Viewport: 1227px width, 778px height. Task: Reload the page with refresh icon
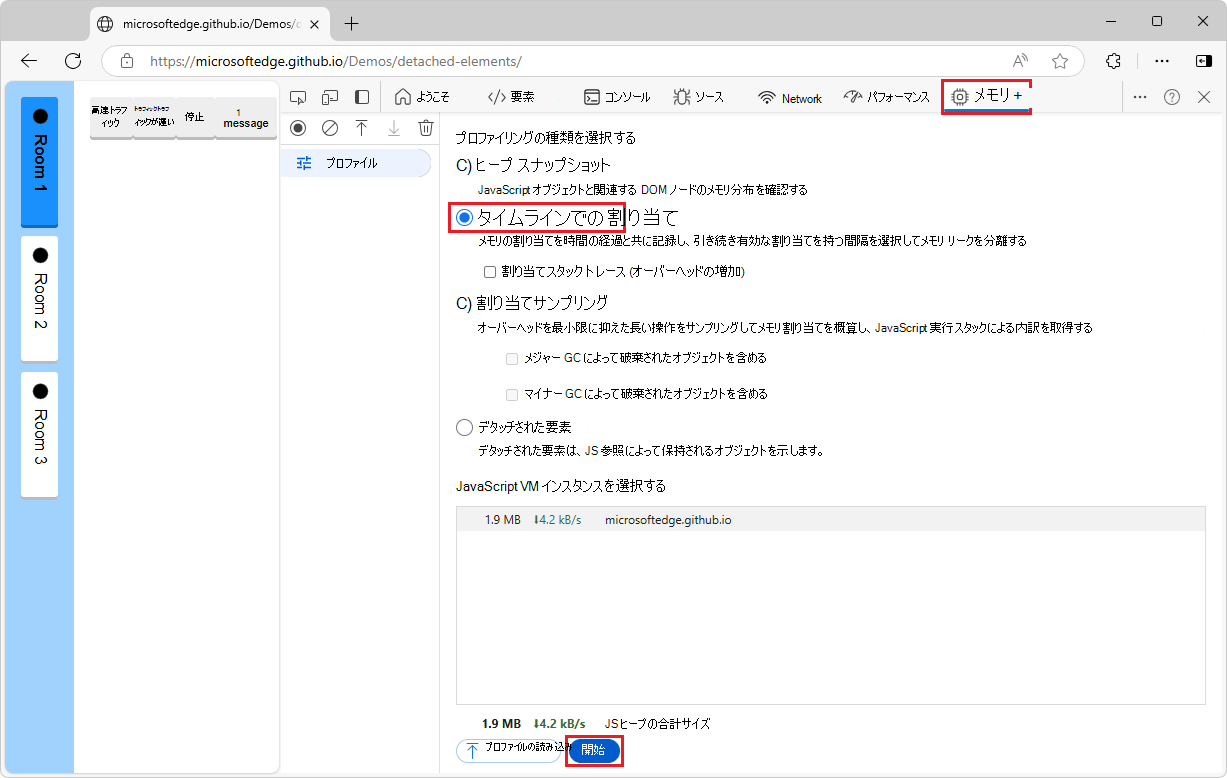point(73,61)
